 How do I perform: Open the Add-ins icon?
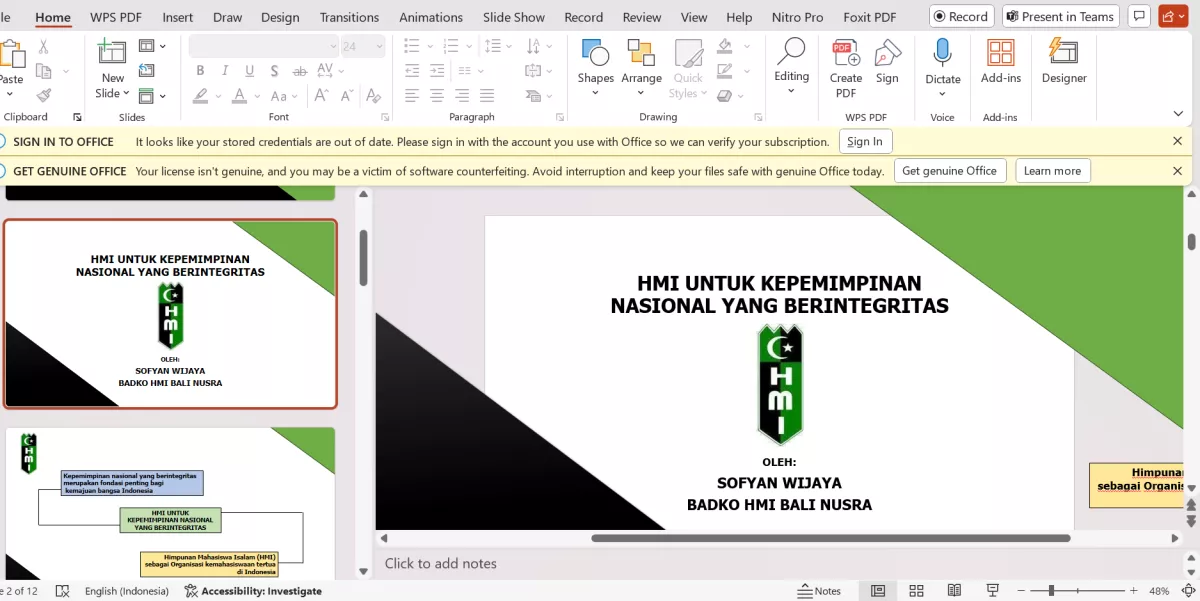(1001, 53)
